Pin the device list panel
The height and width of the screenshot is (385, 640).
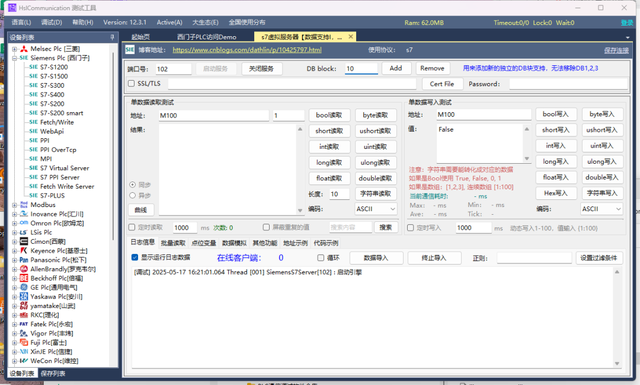pyautogui.click(x=112, y=38)
